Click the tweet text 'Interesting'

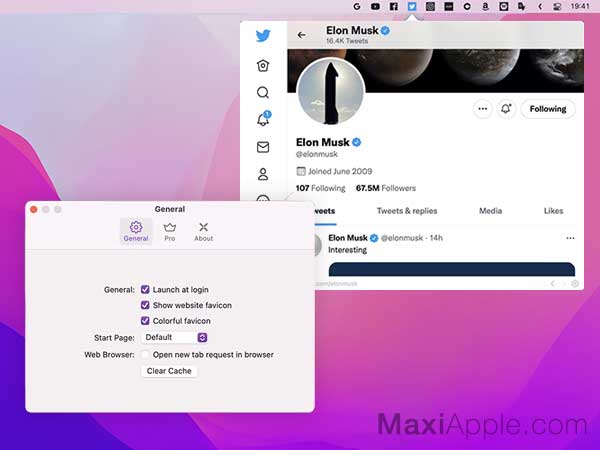pyautogui.click(x=347, y=250)
